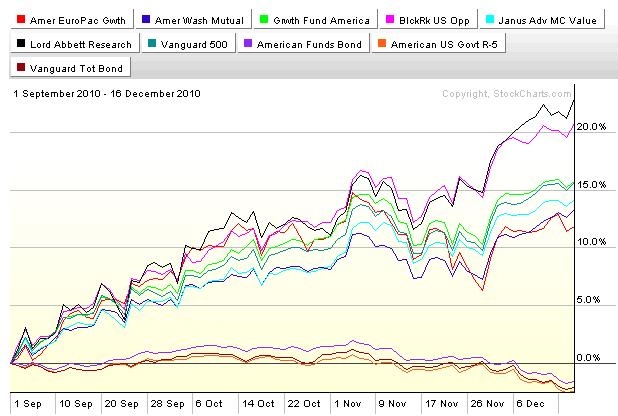Toggle the Vanguard Tot Bond legend button

[x=70, y=68]
